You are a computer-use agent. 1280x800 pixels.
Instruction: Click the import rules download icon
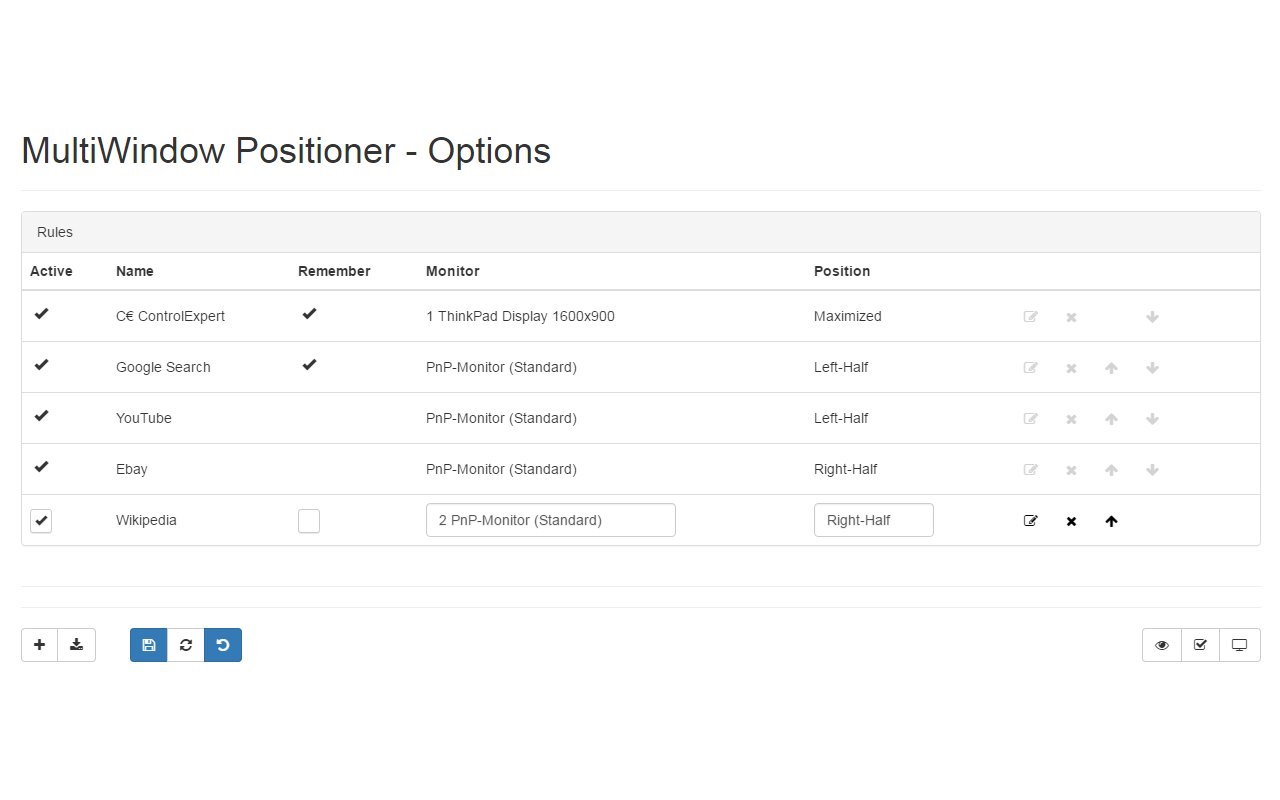coord(77,645)
